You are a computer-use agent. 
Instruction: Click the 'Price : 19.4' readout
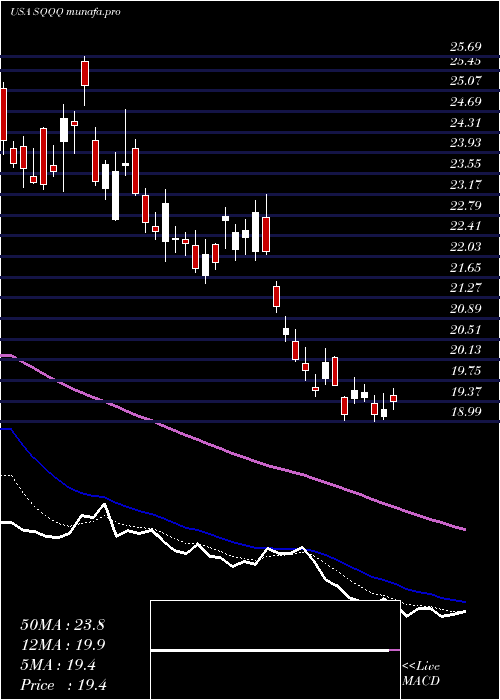click(62, 685)
